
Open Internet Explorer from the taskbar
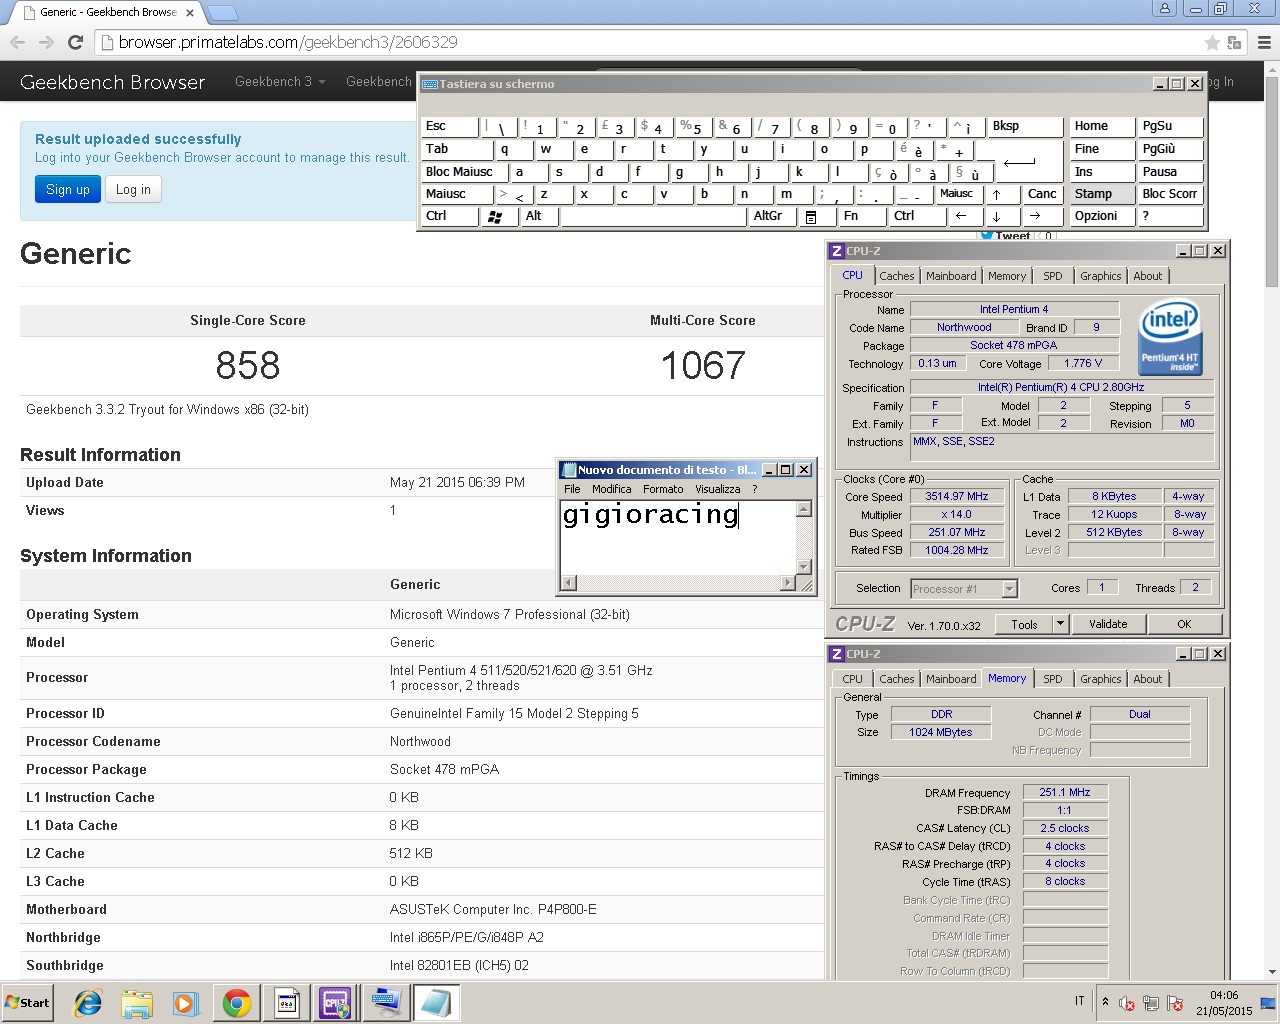click(x=88, y=1003)
